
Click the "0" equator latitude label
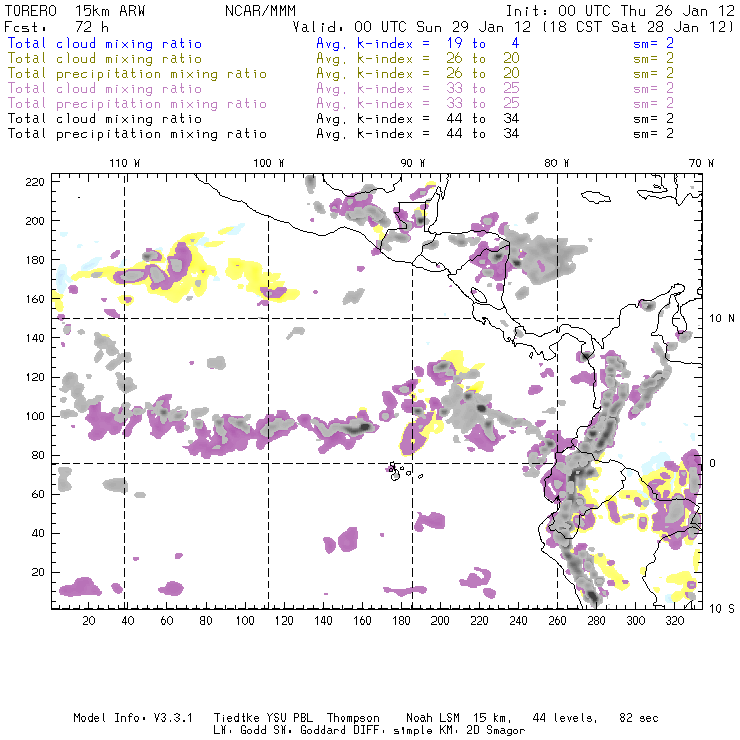point(713,463)
